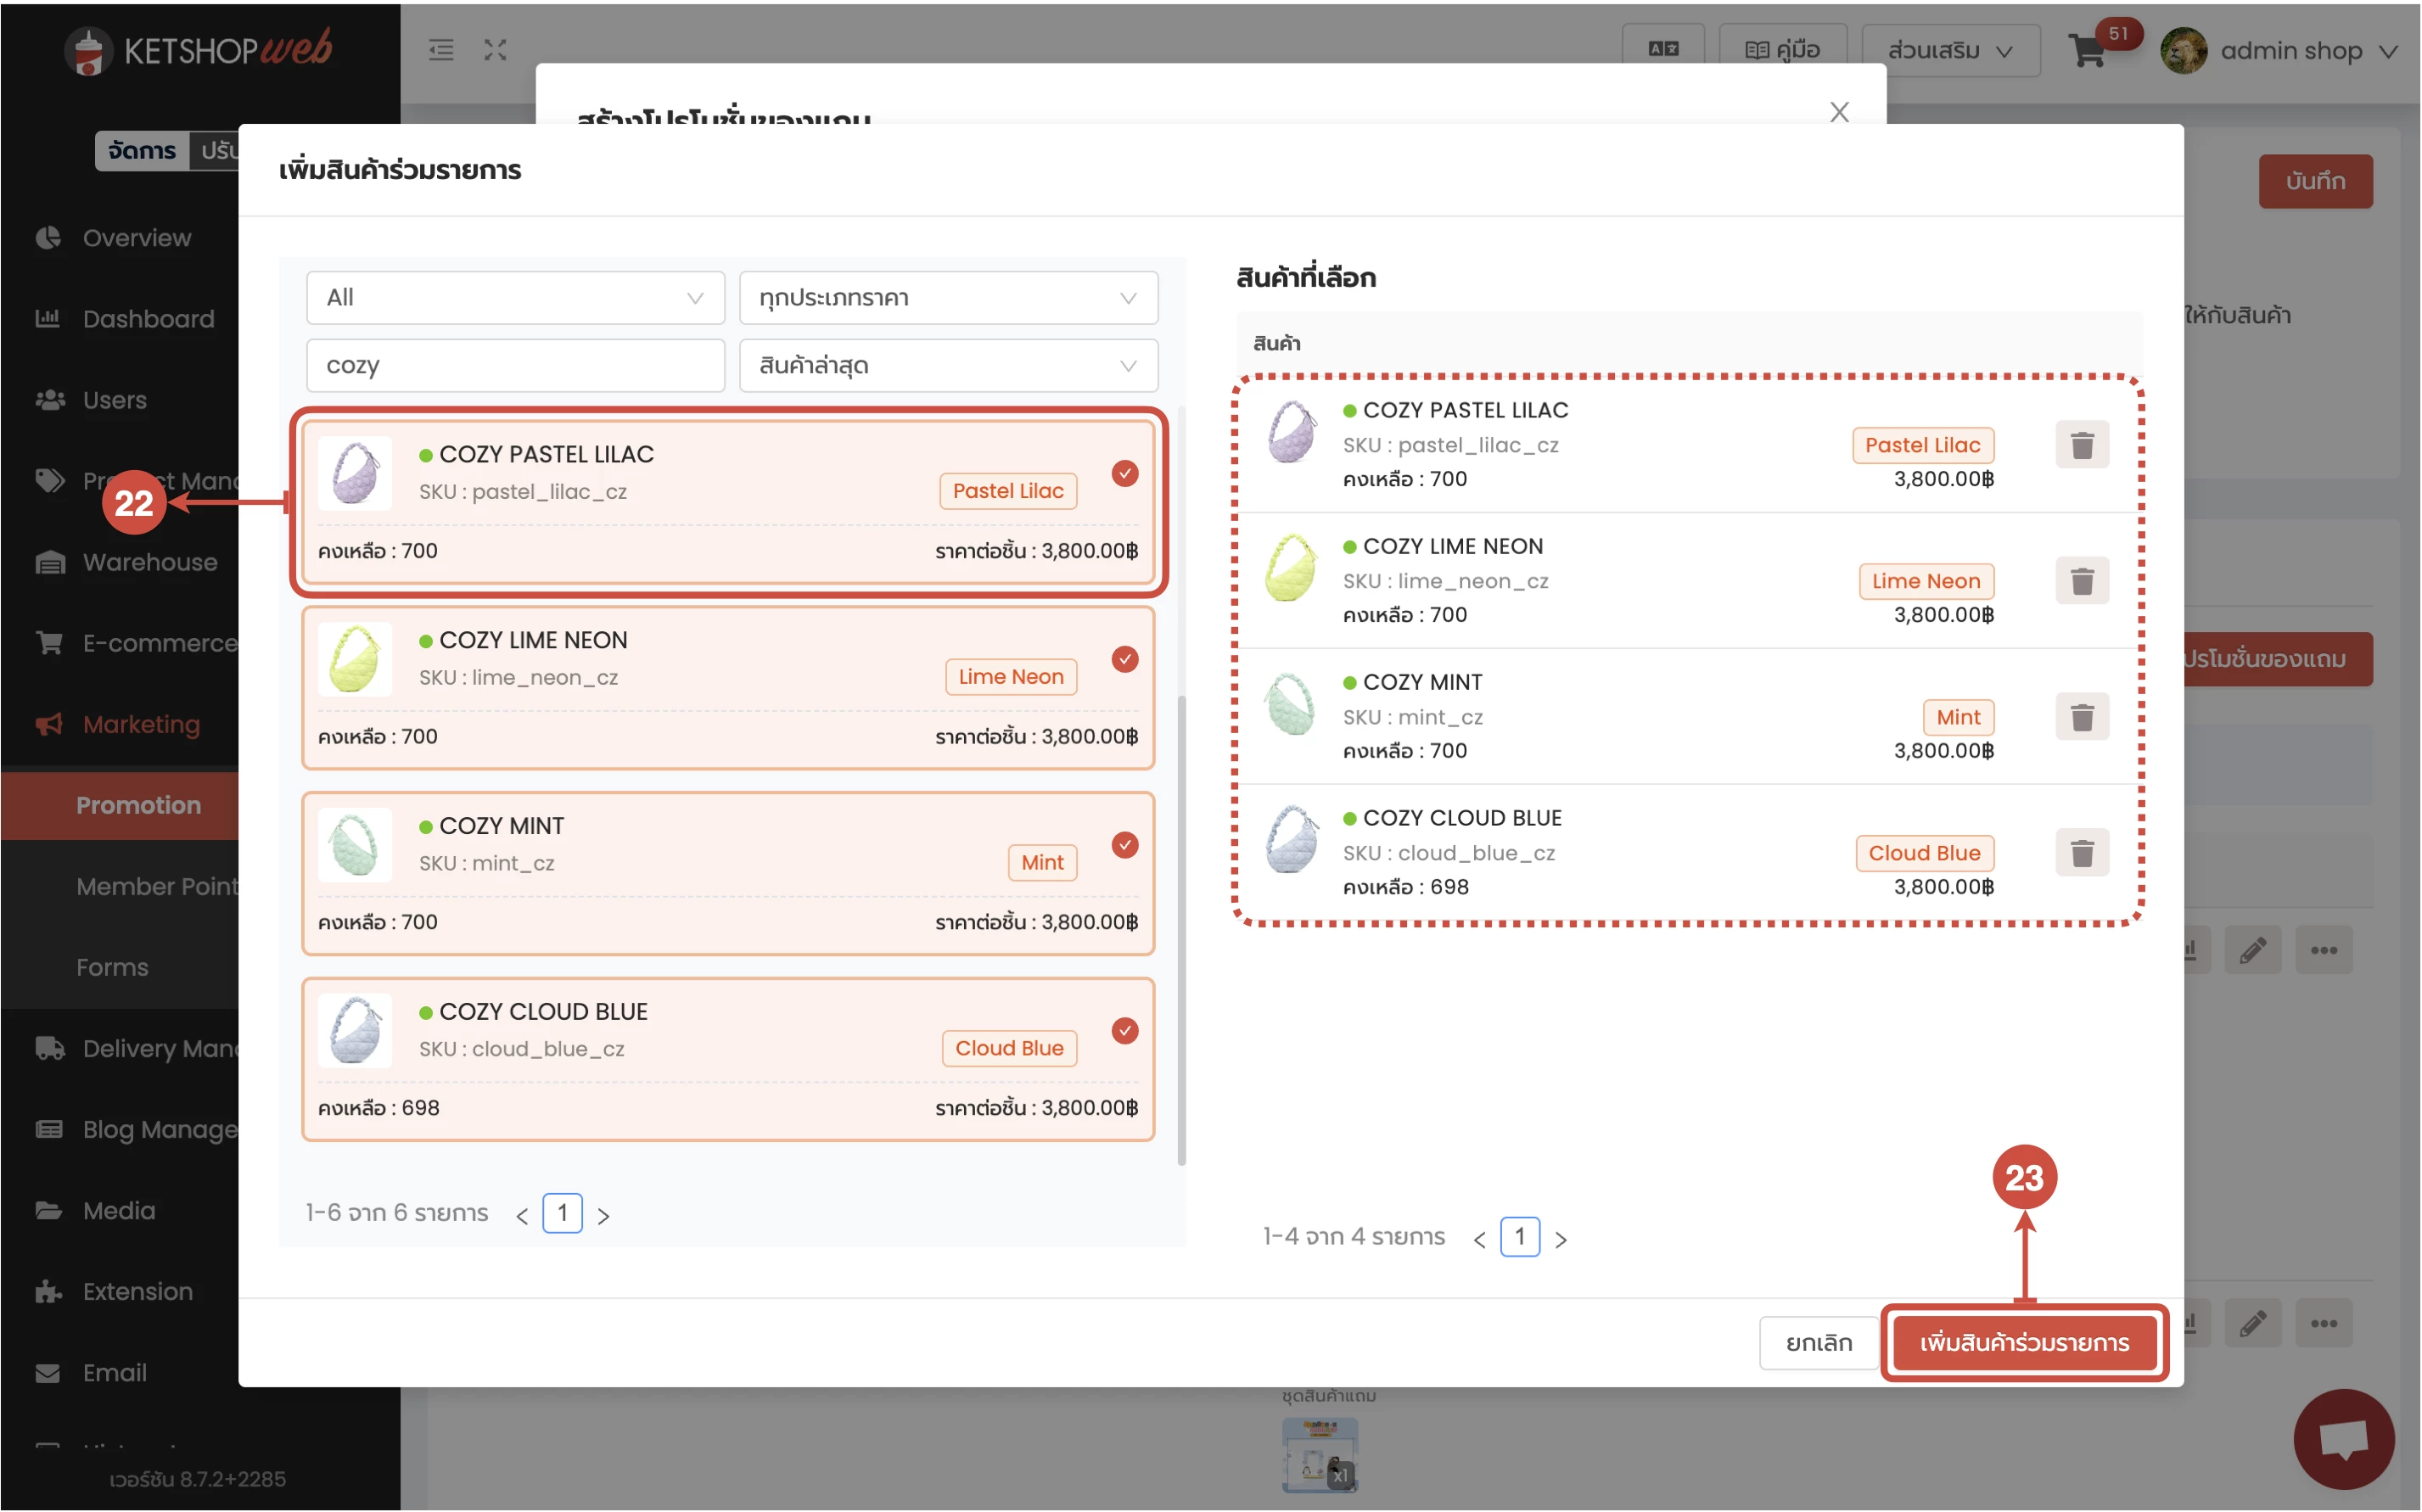Uncheck the COZY LIME NEON product

[x=1124, y=660]
